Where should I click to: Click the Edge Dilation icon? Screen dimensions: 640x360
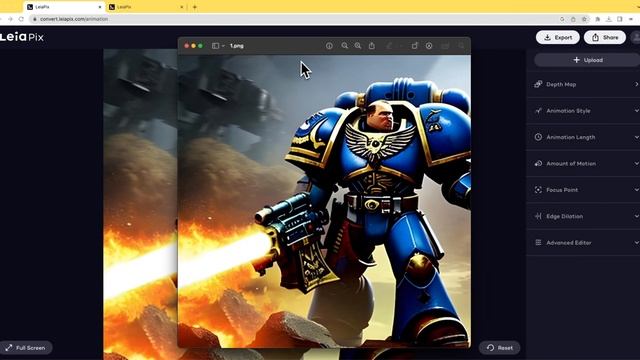(538, 216)
